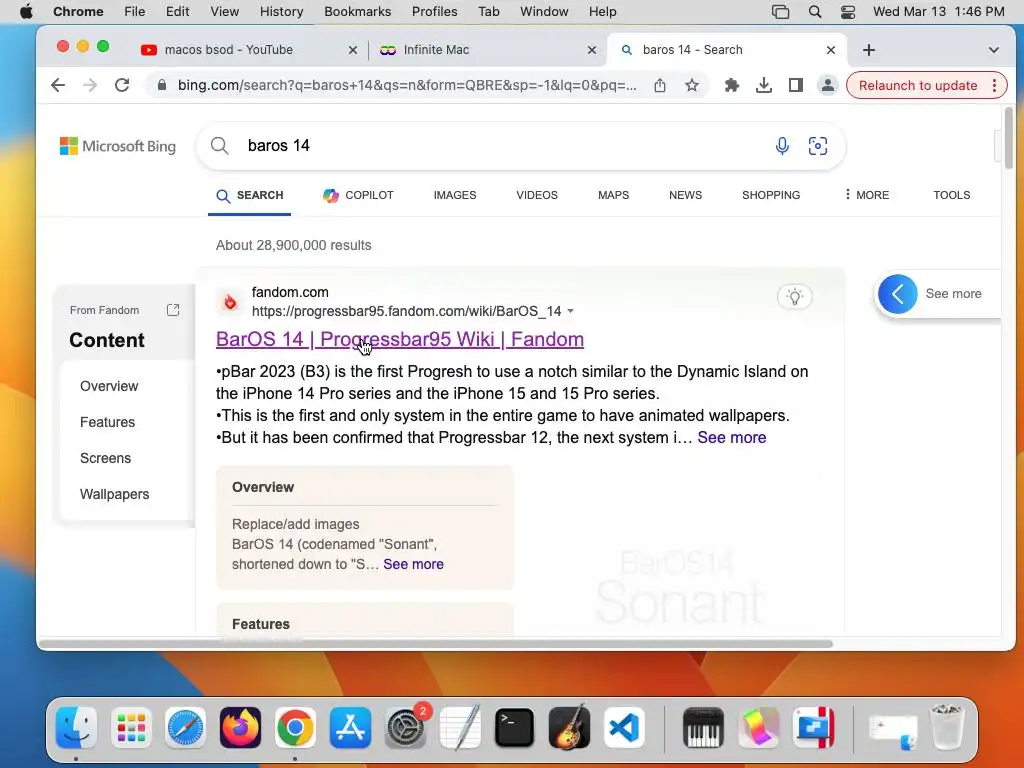Select the NEWS search tab
The image size is (1024, 768).
685,195
